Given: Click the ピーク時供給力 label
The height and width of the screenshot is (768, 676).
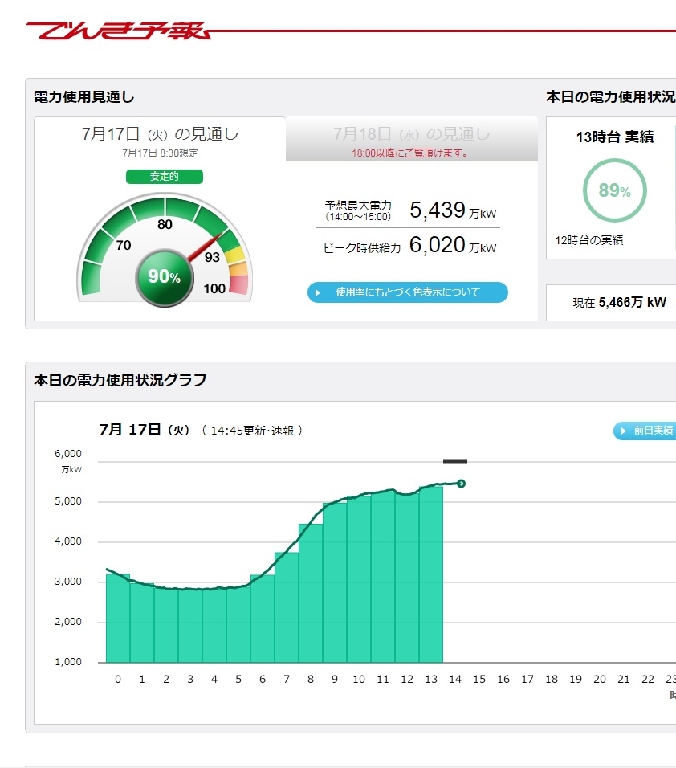Looking at the screenshot, I should point(362,248).
